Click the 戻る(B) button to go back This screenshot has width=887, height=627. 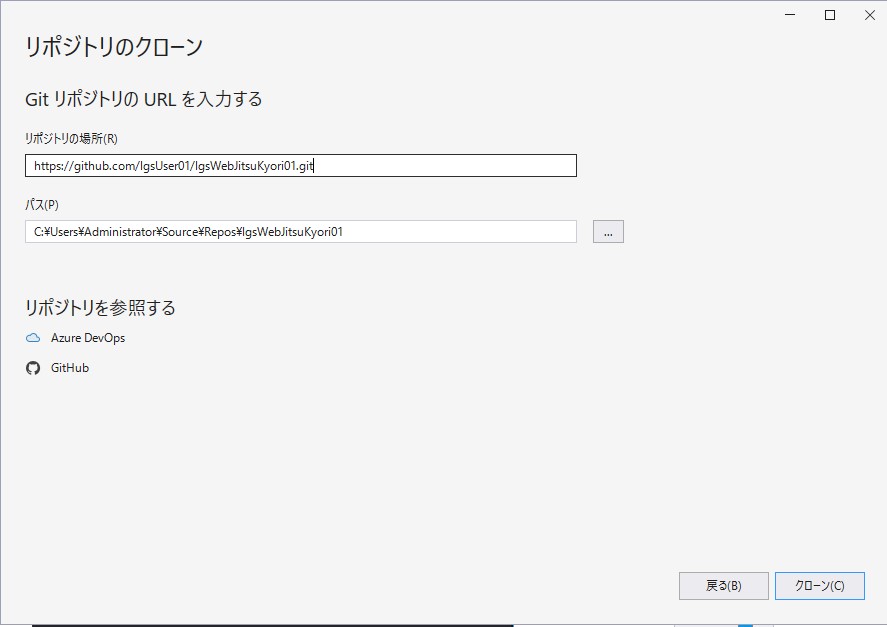coord(724,586)
